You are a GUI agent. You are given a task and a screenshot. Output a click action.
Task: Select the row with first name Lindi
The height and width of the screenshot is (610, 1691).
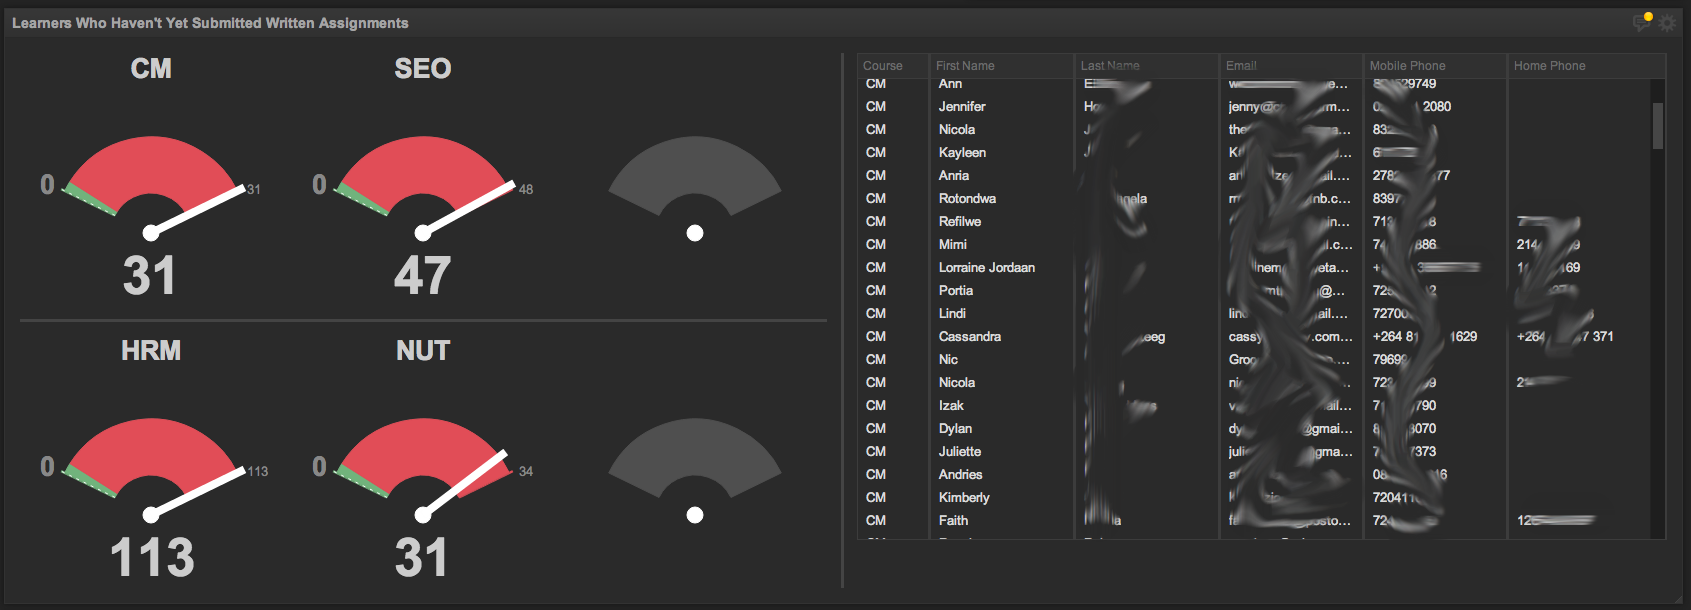pos(1255,313)
